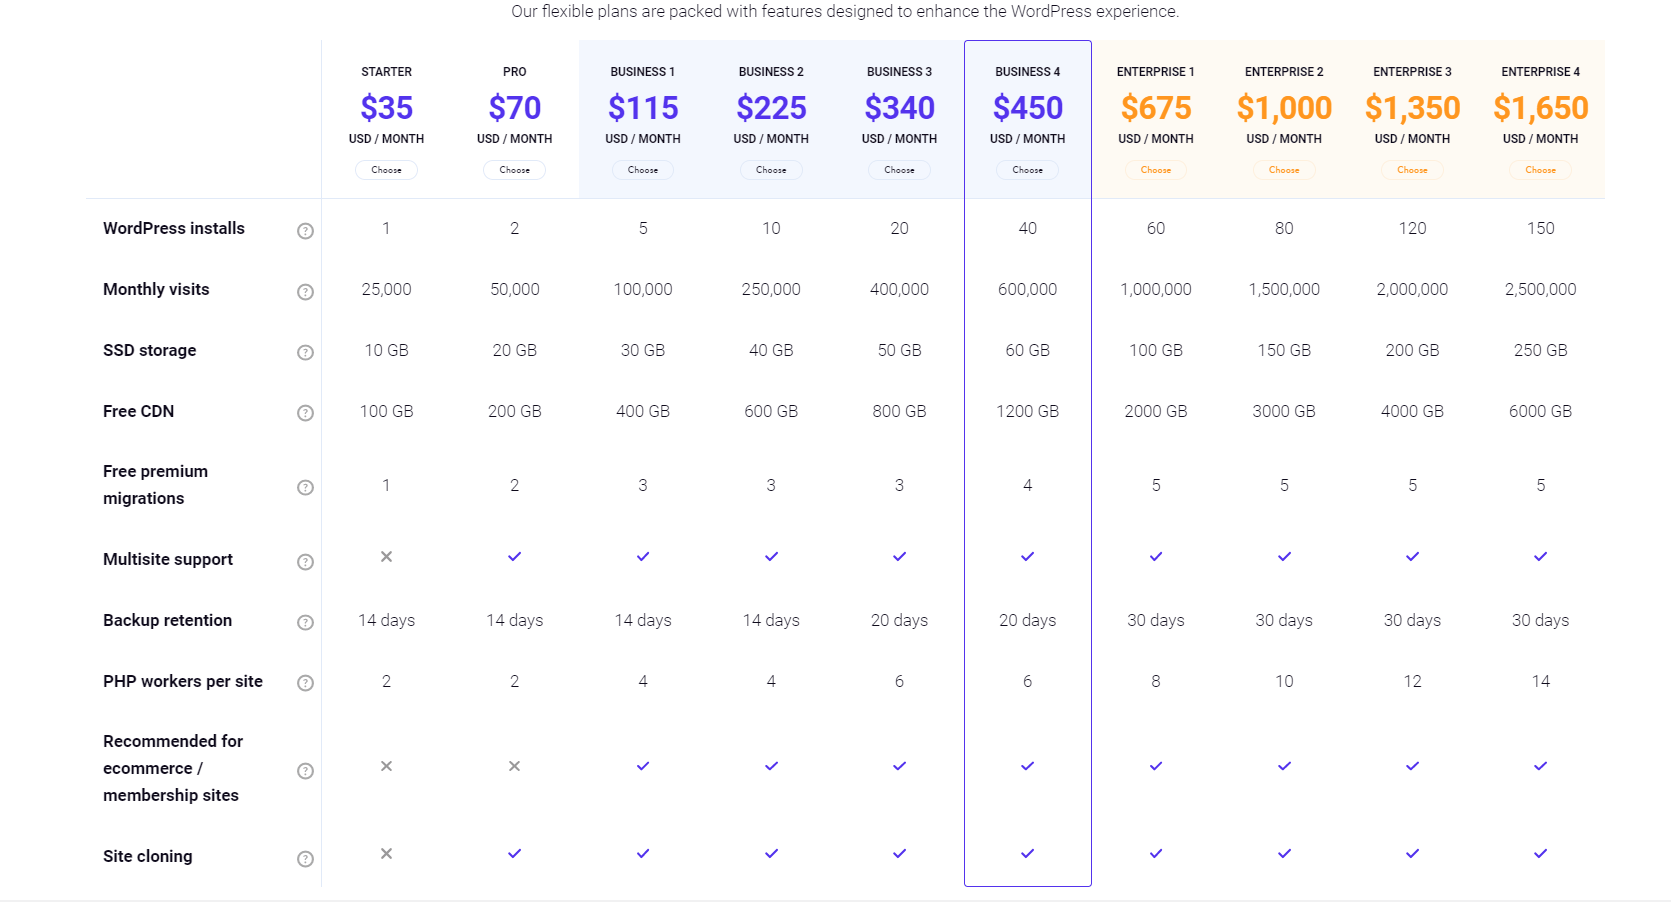The image size is (1671, 902).
Task: Click the ENTERPRISE 2 plan heading
Action: 1284,72
